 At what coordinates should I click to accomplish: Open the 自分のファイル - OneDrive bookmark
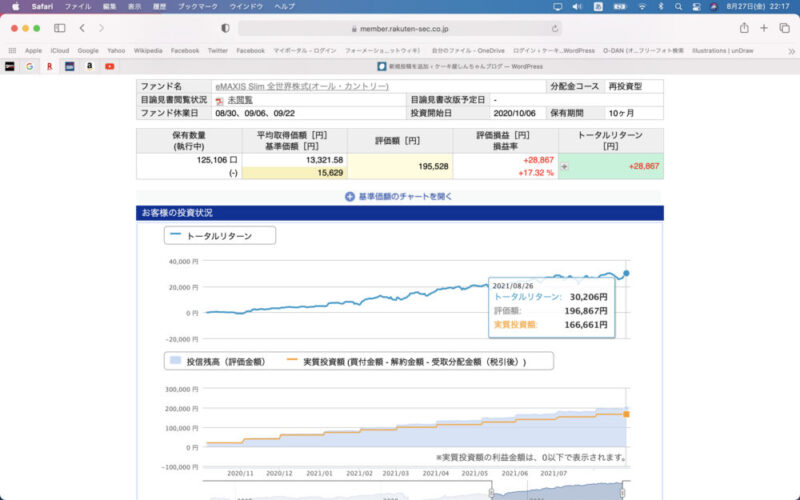tap(468, 51)
